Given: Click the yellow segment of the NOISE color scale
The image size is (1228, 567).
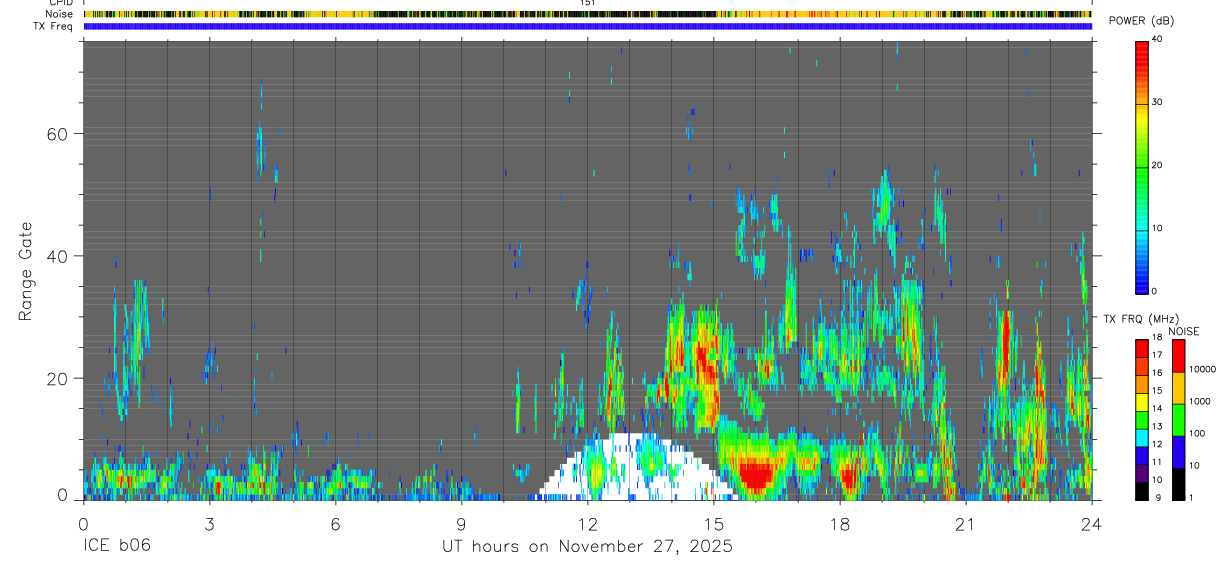Looking at the screenshot, I should click(x=1178, y=388).
